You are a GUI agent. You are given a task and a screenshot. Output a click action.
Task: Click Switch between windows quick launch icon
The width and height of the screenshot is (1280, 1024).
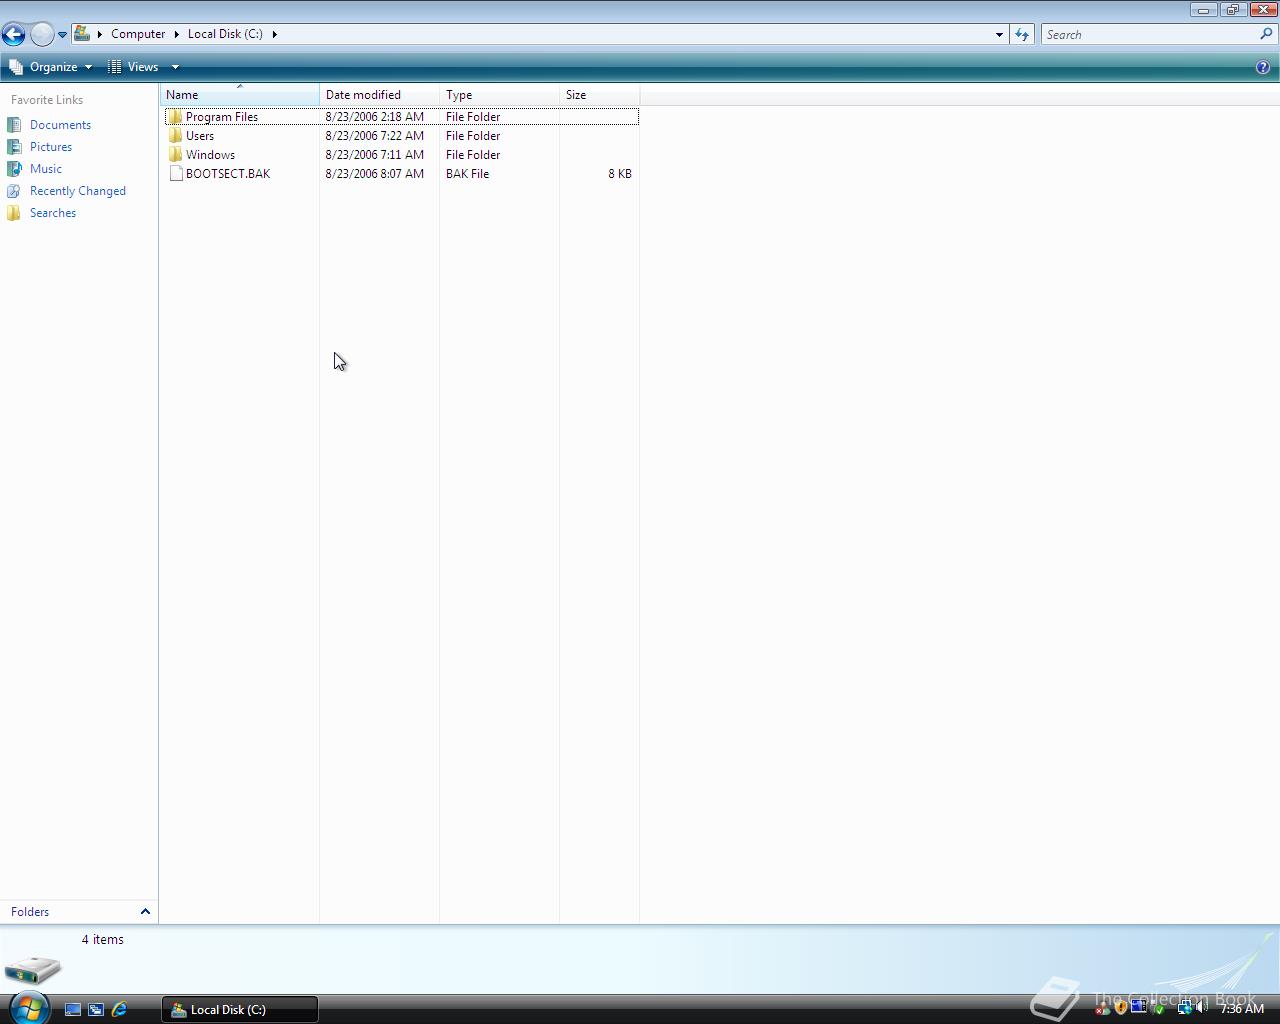96,1010
